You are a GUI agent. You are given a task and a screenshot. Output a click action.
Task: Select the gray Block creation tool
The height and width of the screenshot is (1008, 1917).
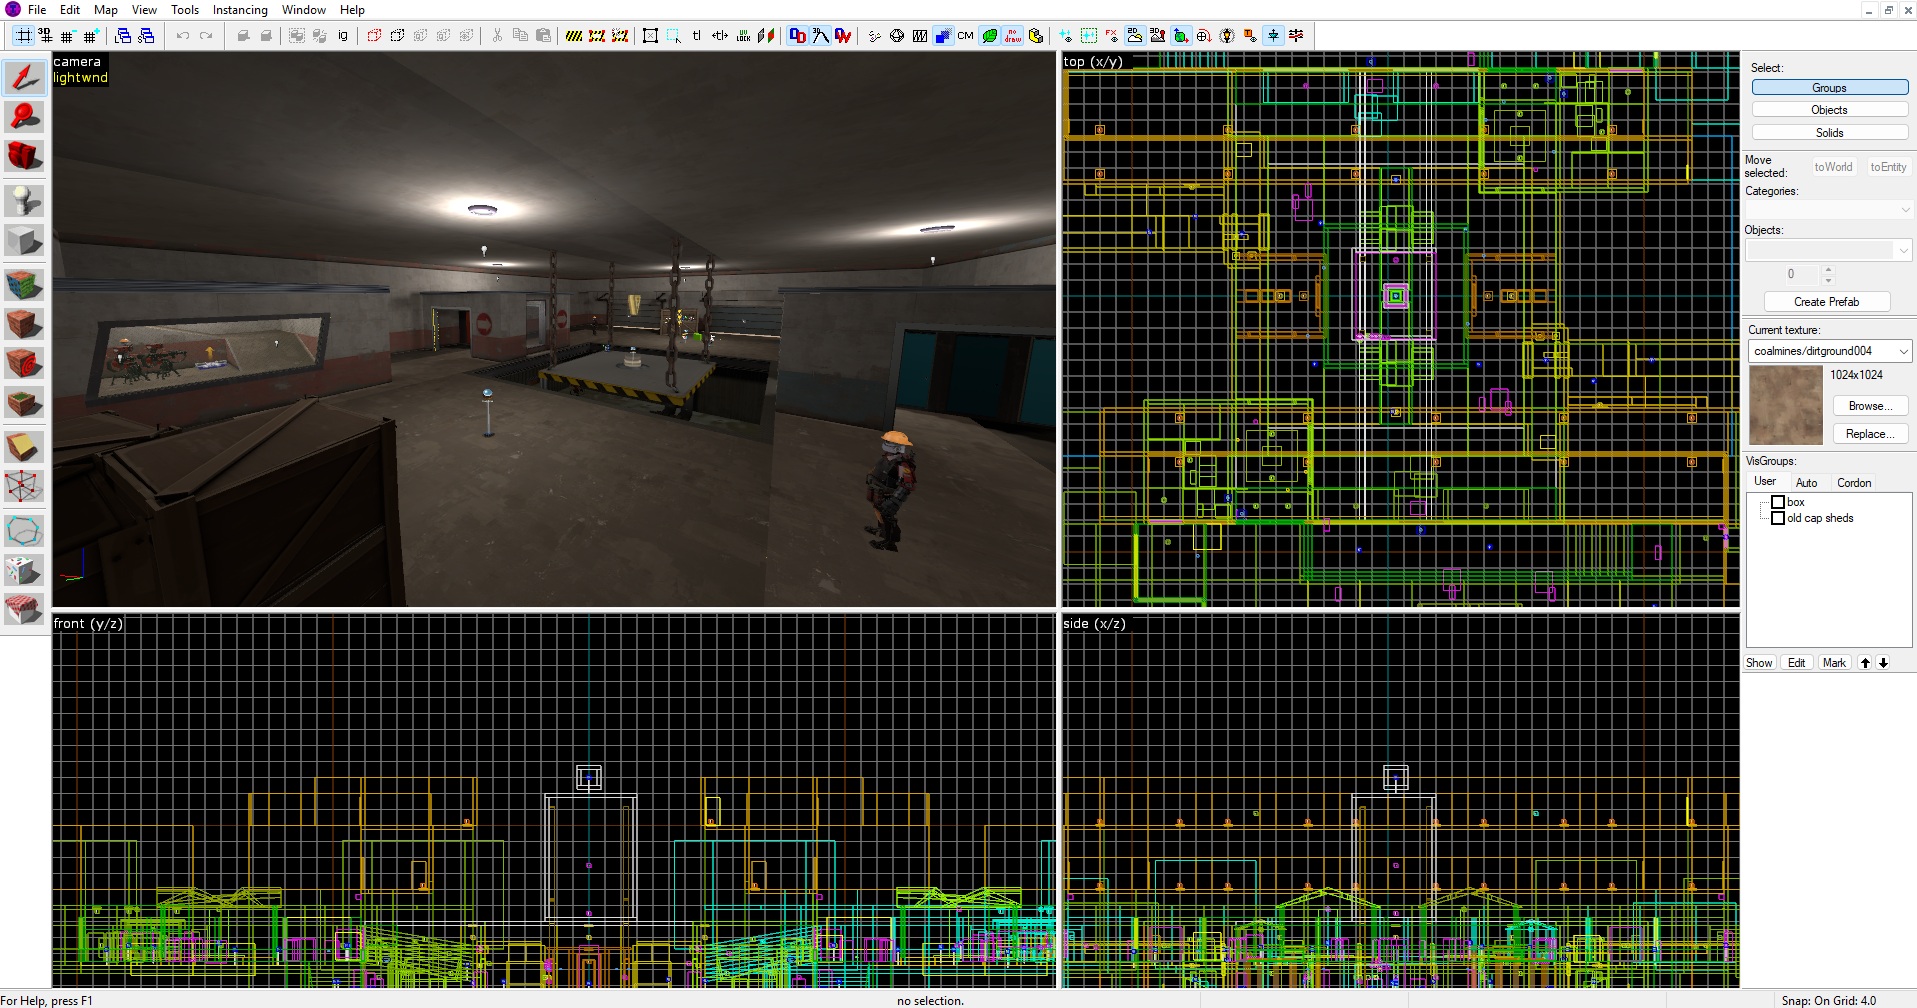point(24,241)
